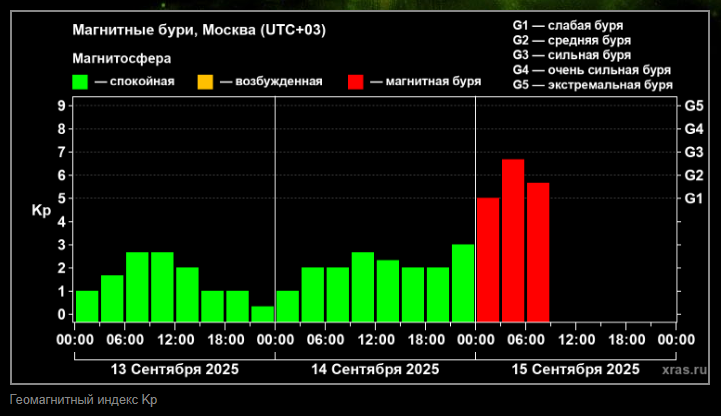Click the 'G5 — экстремальная буря' legend entry
This screenshot has width=721, height=416.
(592, 86)
